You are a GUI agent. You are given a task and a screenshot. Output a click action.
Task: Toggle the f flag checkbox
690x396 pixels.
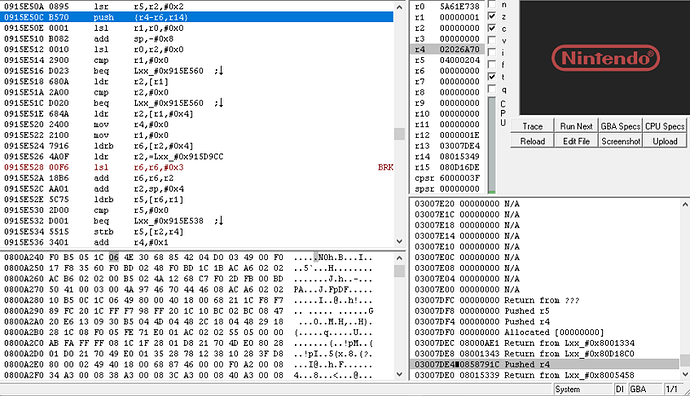pos(492,65)
